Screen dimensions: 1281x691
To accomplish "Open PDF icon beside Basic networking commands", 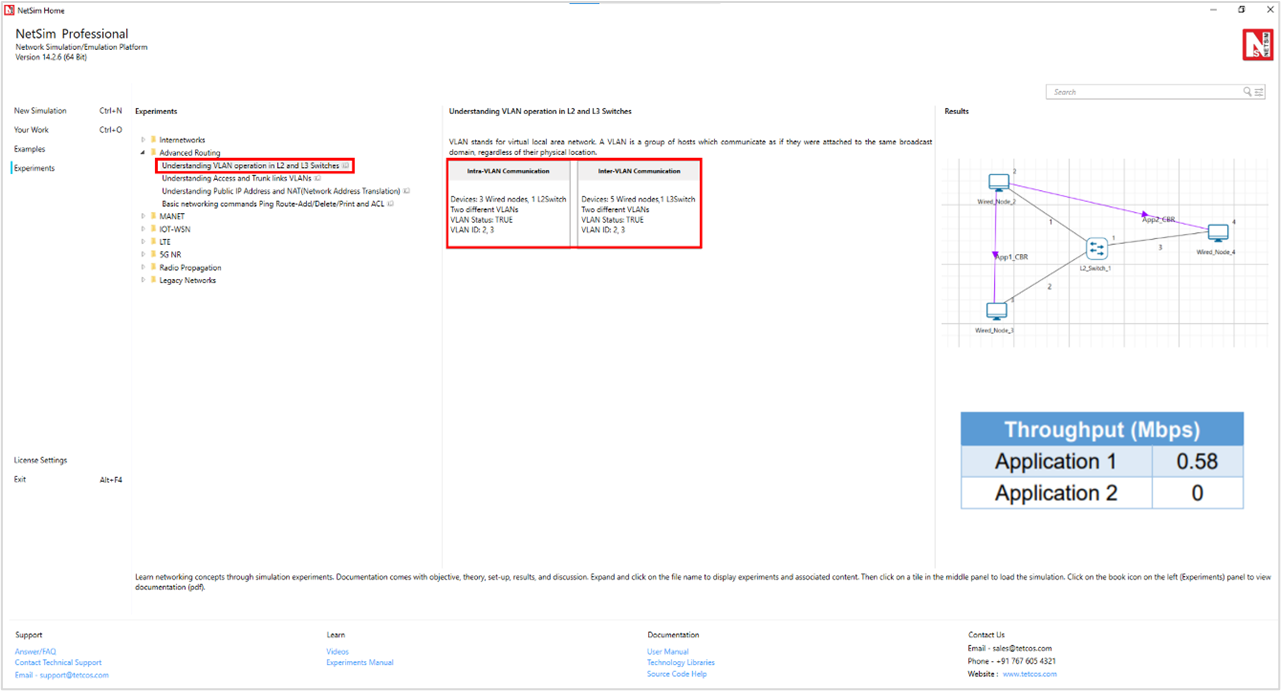I will point(391,204).
